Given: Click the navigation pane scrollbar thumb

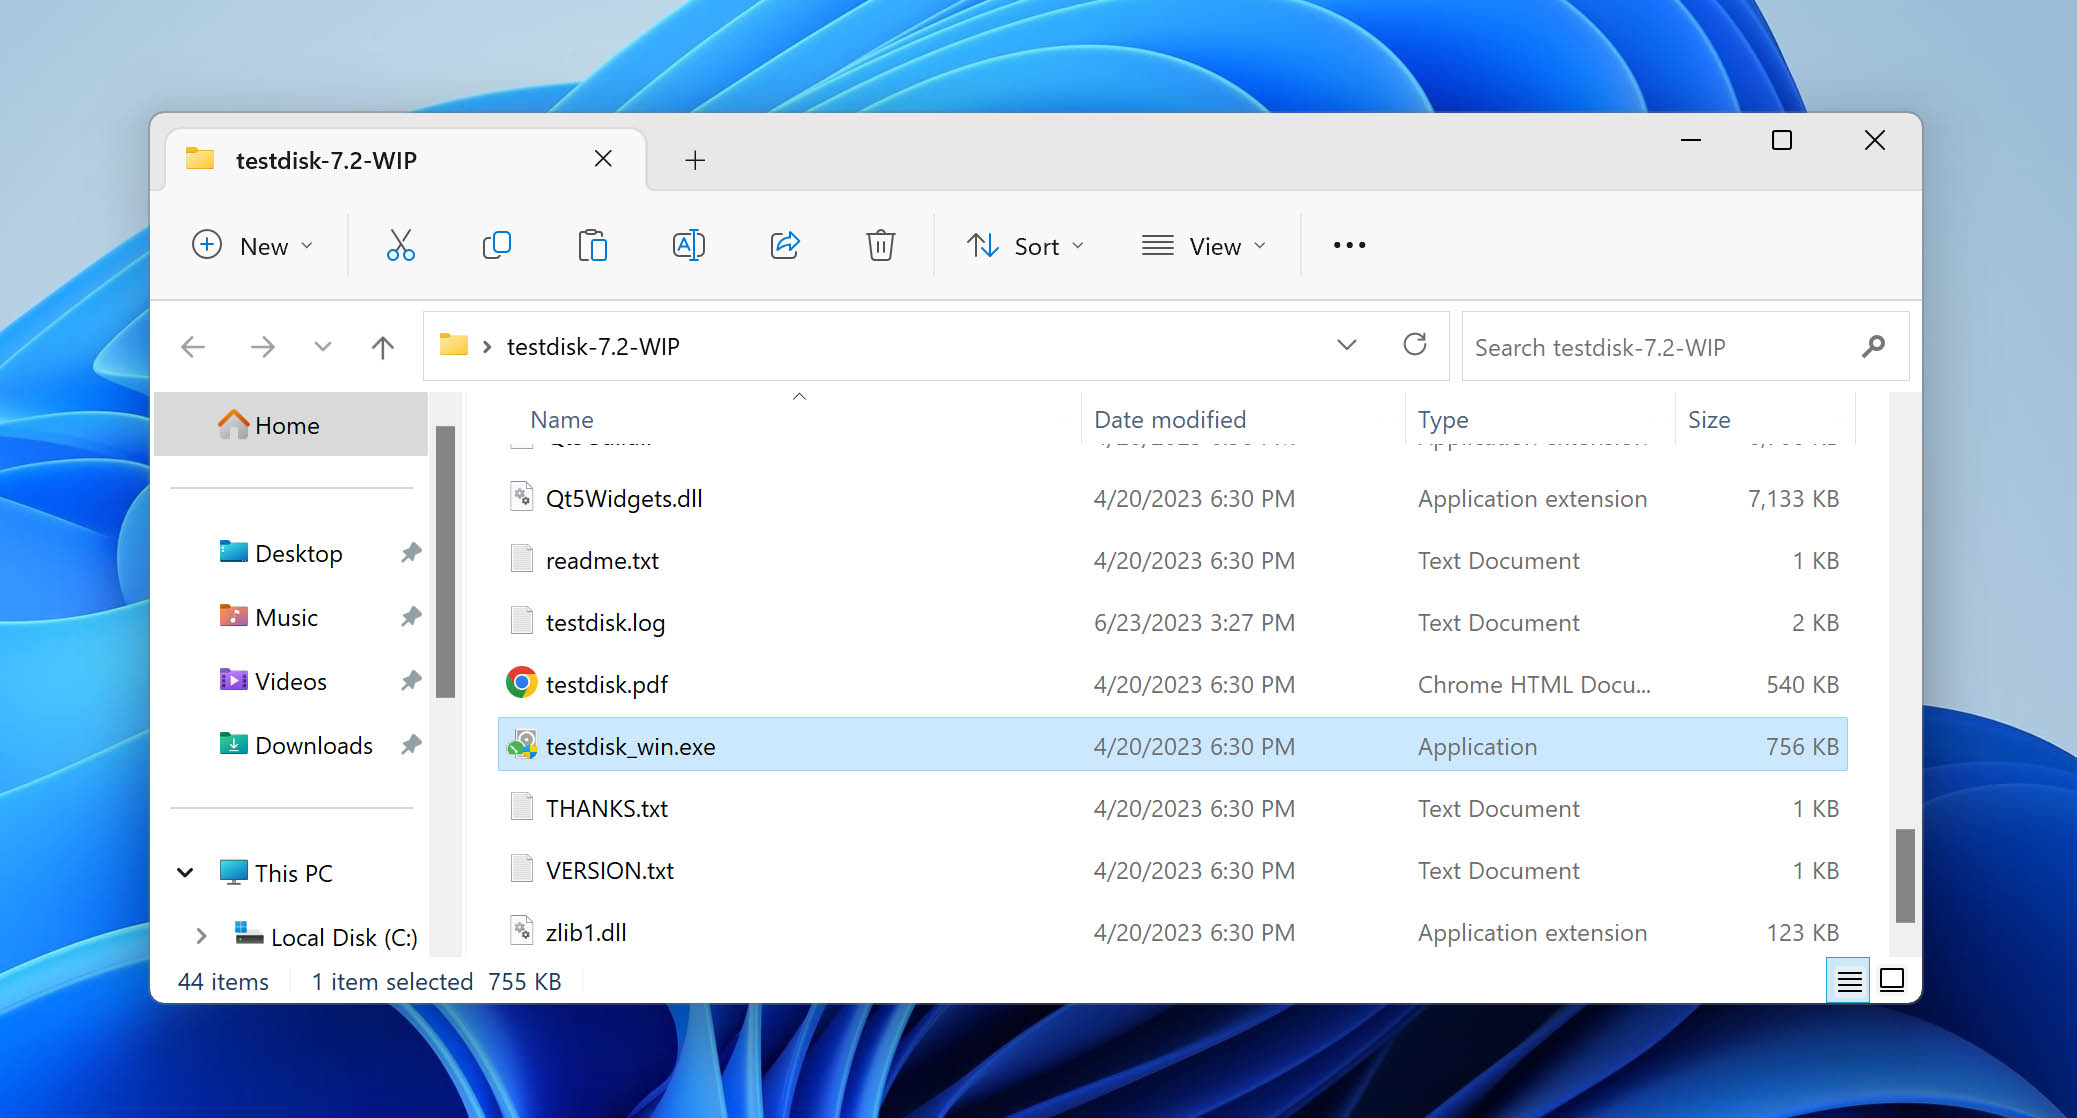Looking at the screenshot, I should (446, 562).
